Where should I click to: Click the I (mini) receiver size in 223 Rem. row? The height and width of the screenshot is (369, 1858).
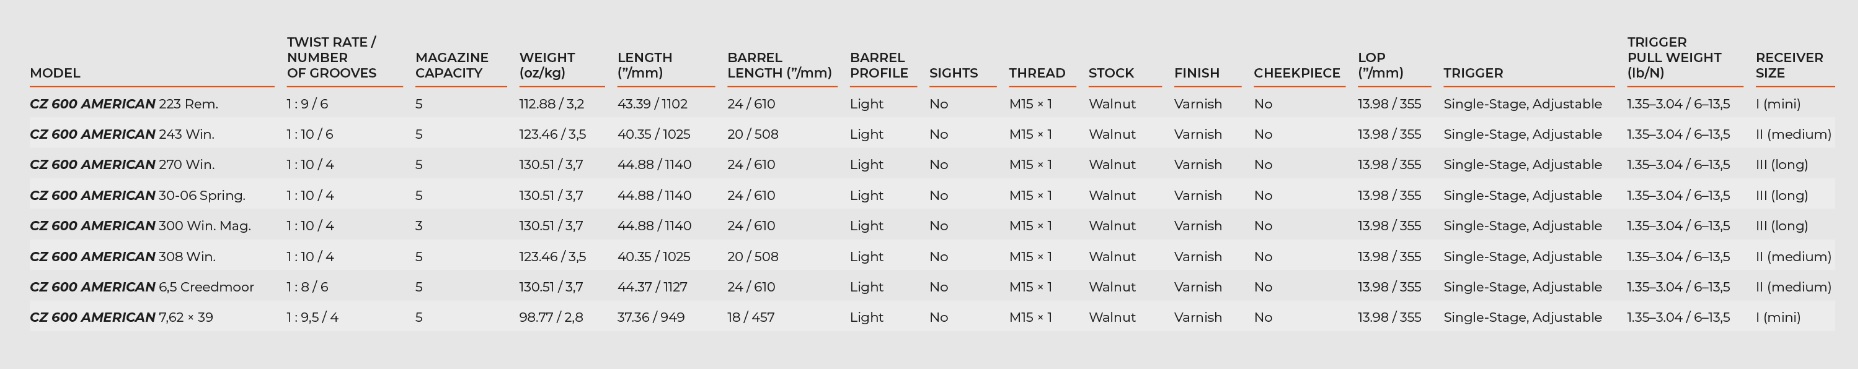(1778, 104)
